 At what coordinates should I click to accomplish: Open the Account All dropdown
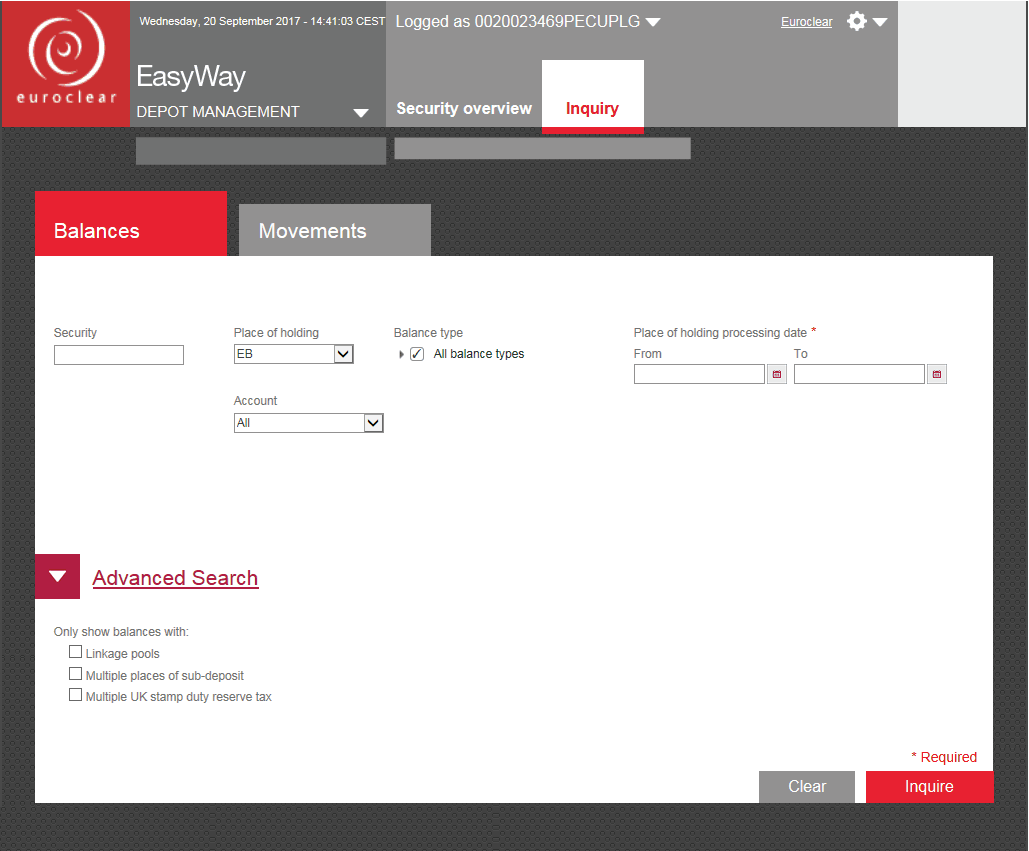[308, 423]
